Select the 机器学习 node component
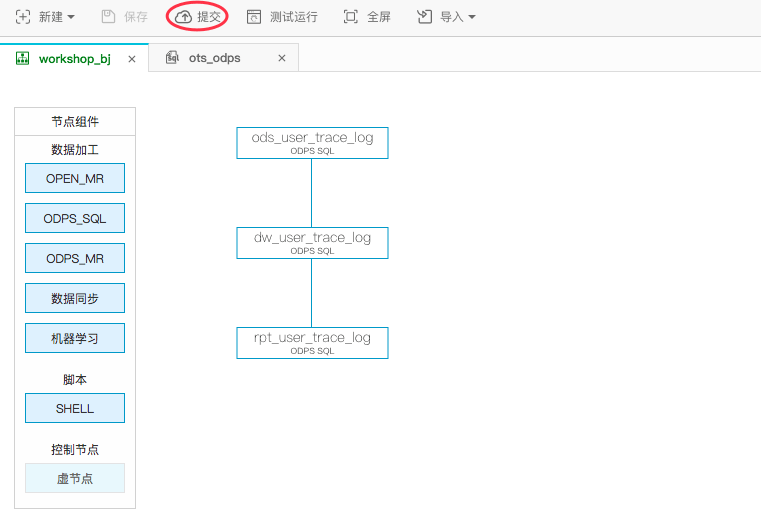 point(75,338)
